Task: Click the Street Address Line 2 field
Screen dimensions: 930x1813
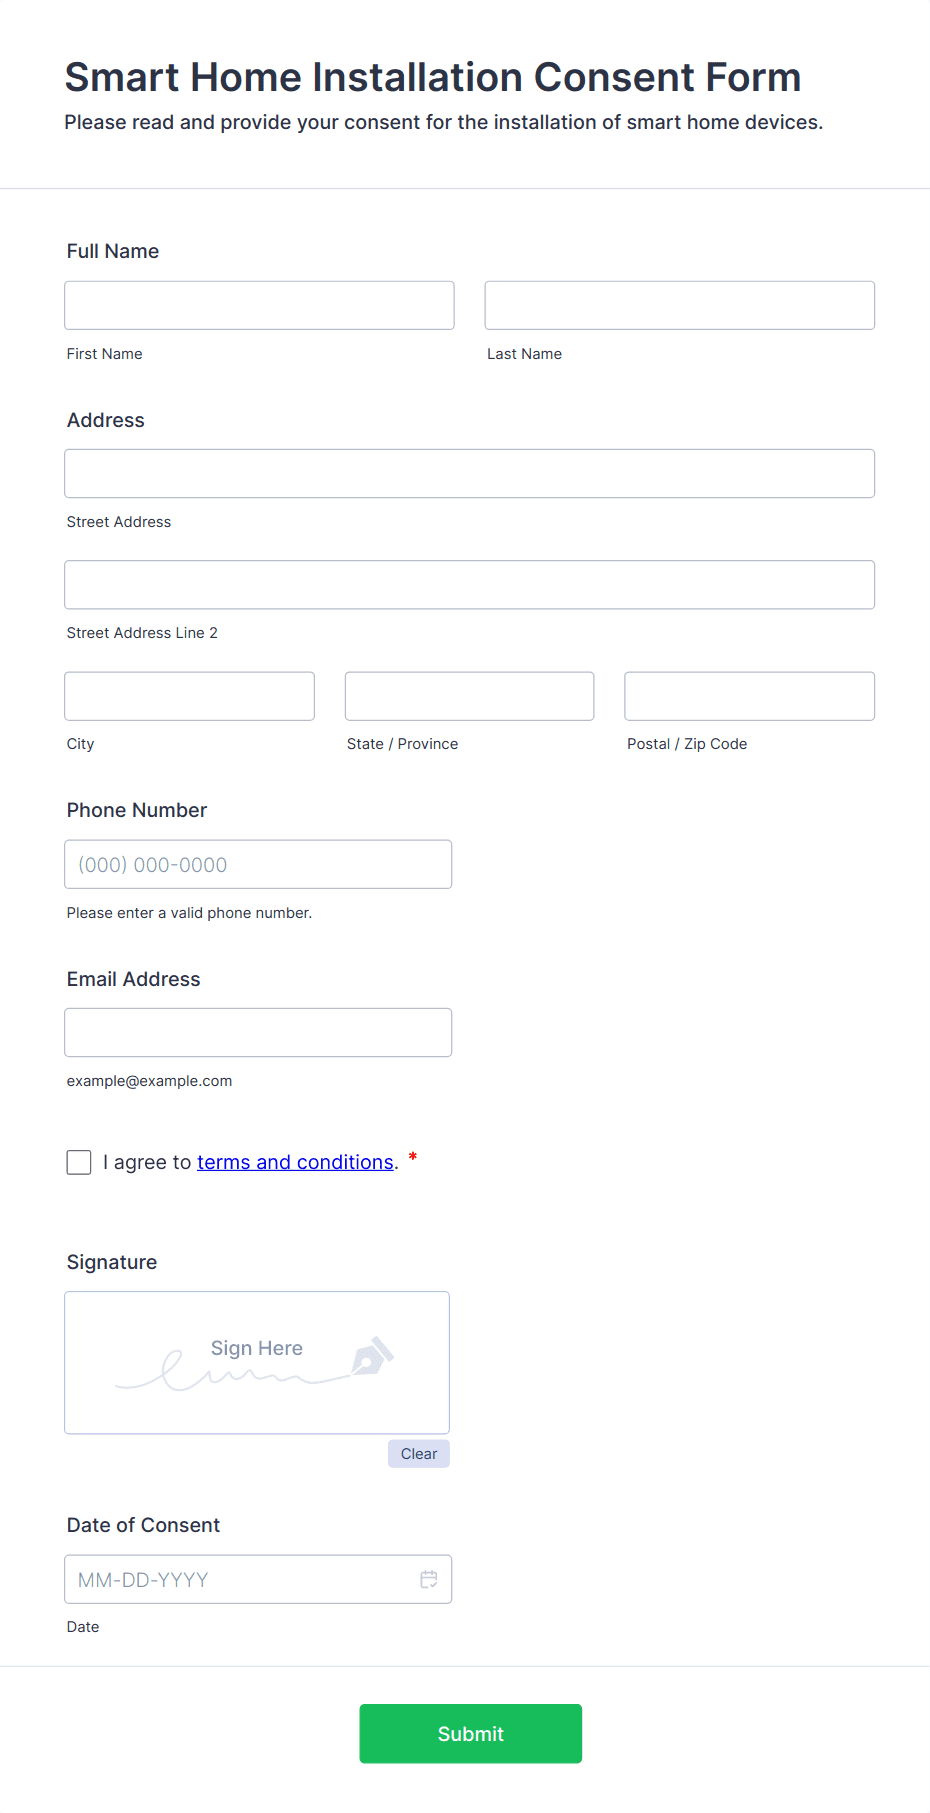Action: (469, 585)
